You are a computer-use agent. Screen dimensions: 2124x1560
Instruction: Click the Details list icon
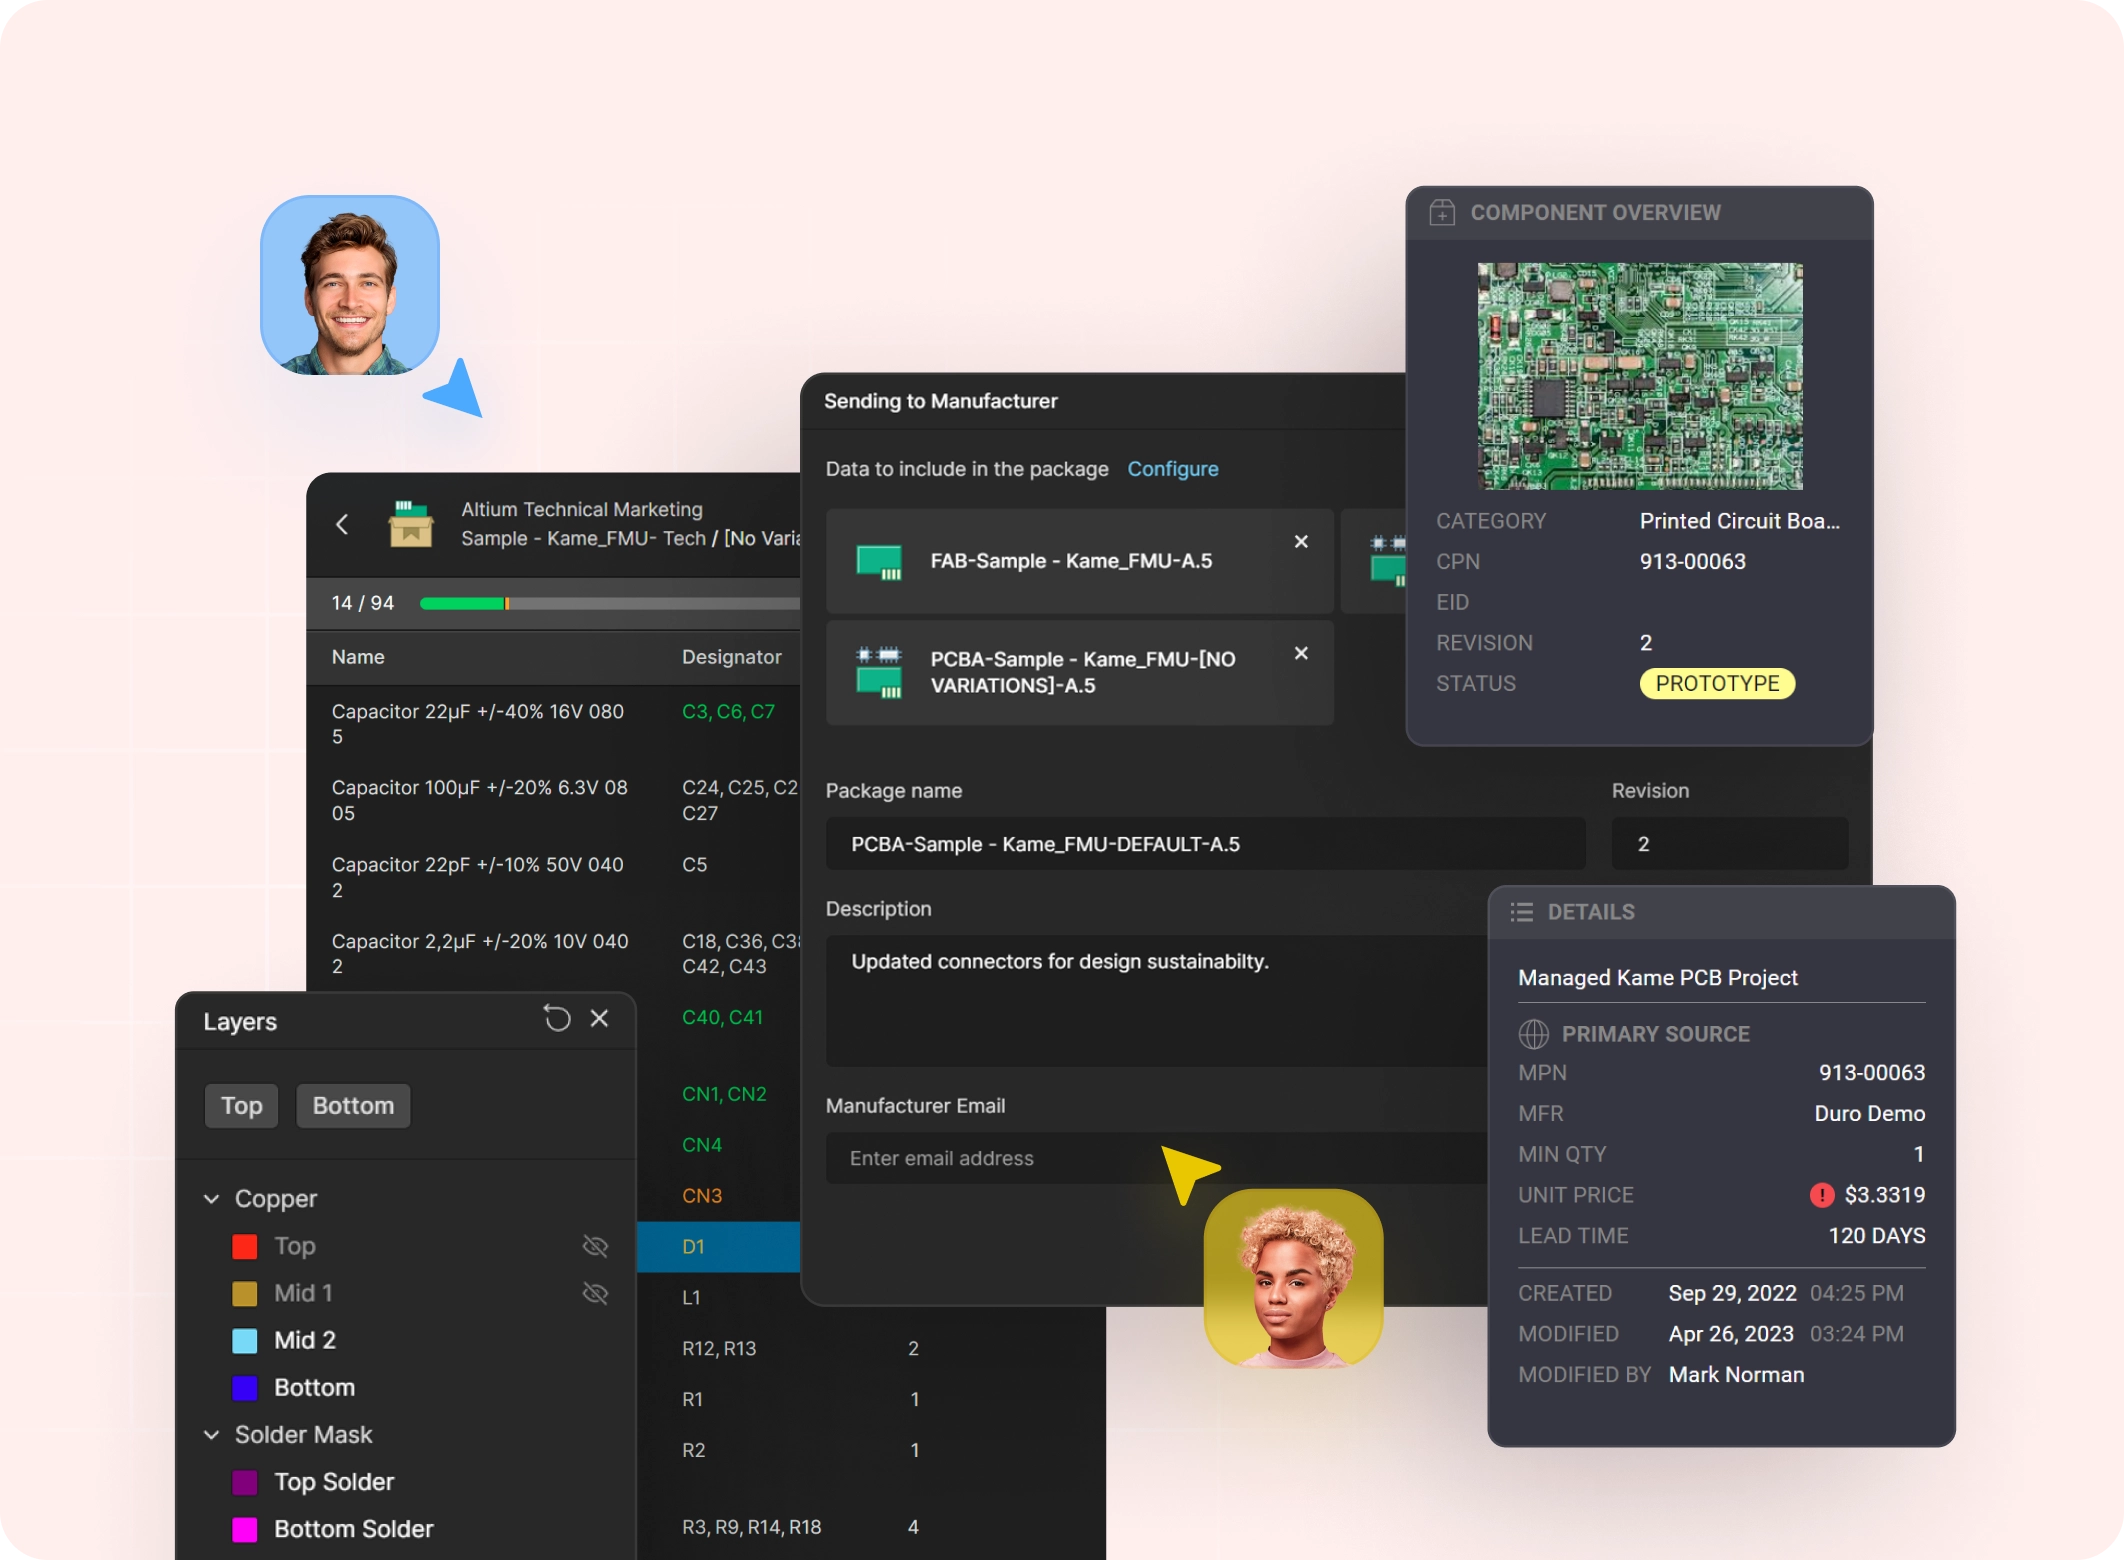pos(1522,912)
